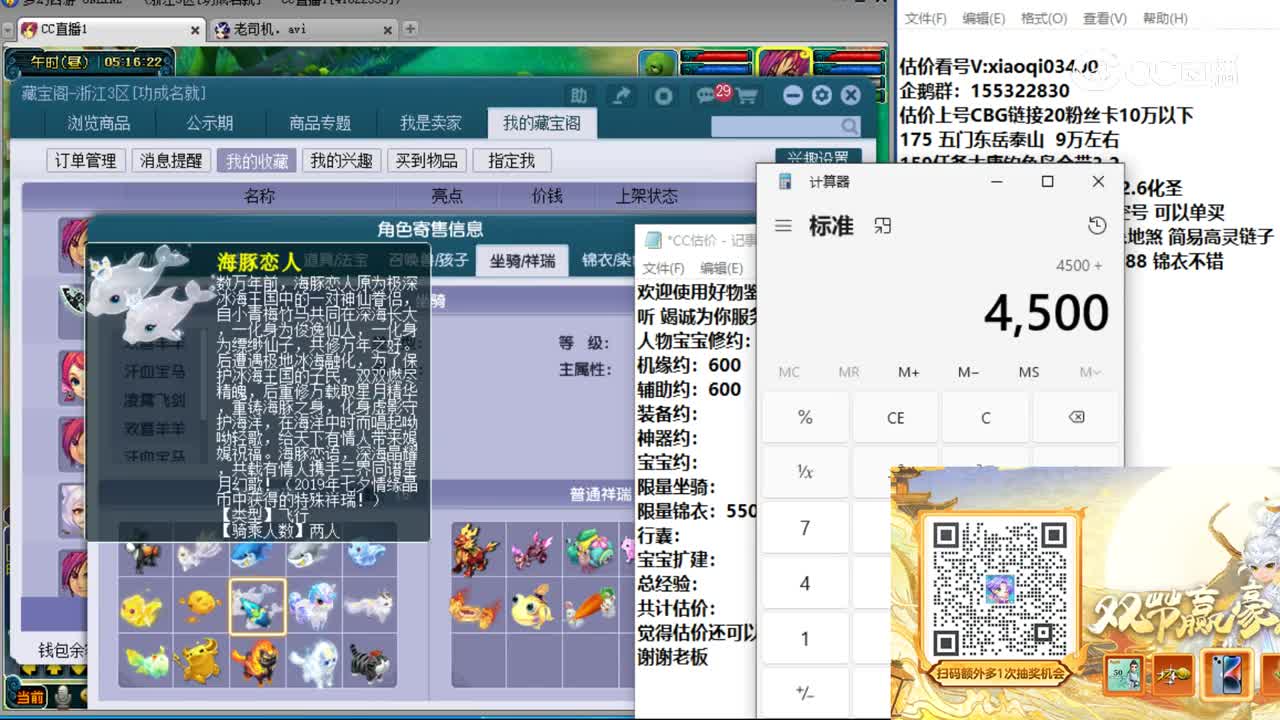This screenshot has width=1280, height=720.
Task: Click the 当前 channel button
Action: pos(30,697)
